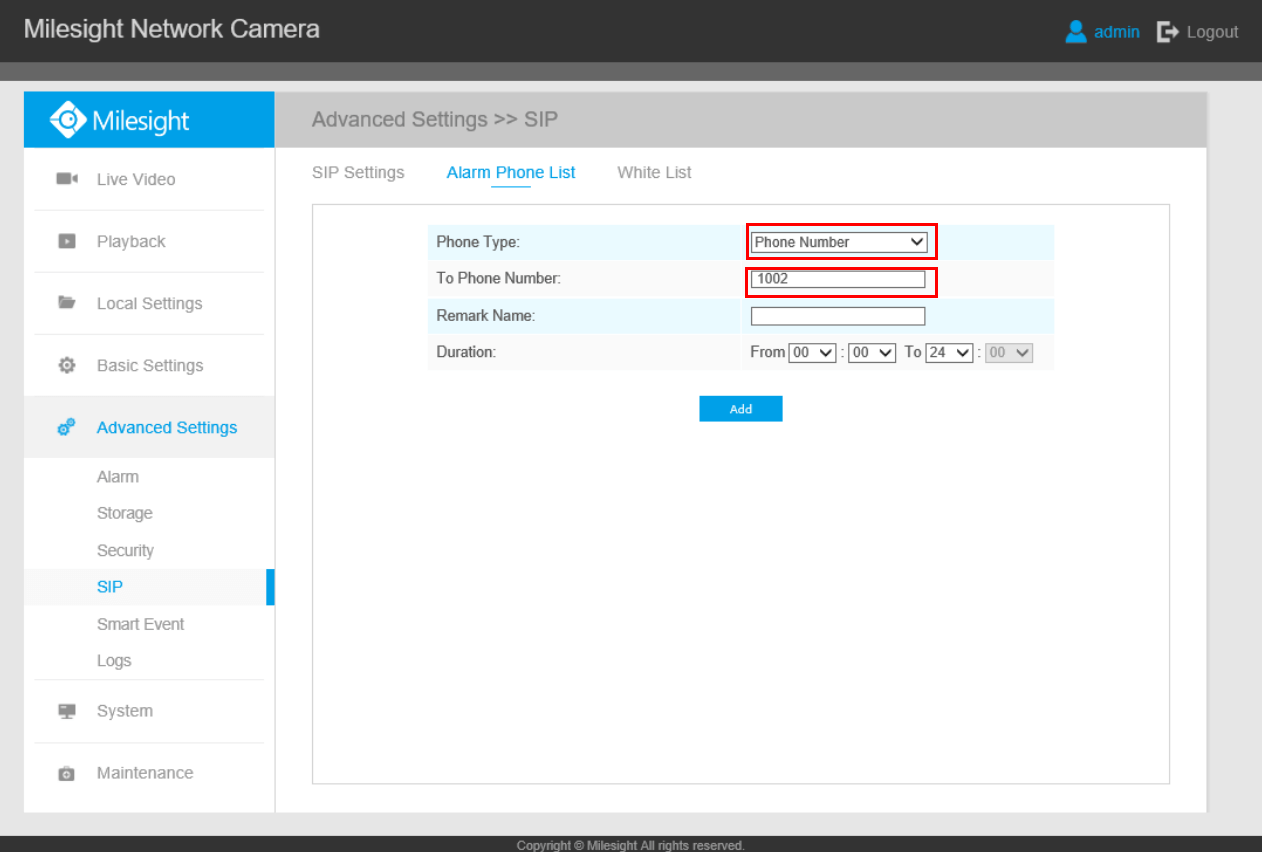This screenshot has width=1262, height=852.
Task: Click the Remark Name input field
Action: [x=838, y=316]
